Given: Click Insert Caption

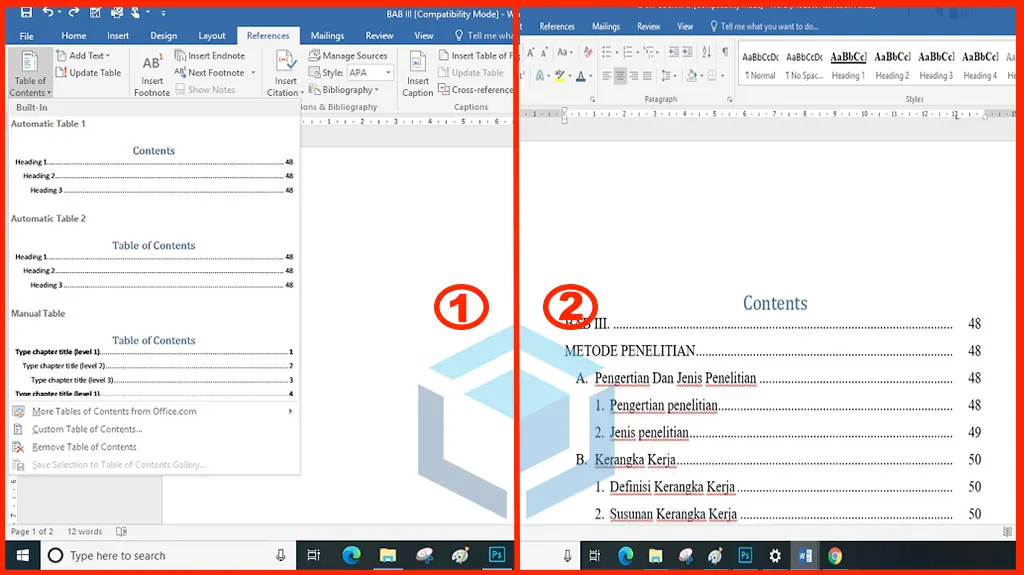Looking at the screenshot, I should tap(417, 74).
